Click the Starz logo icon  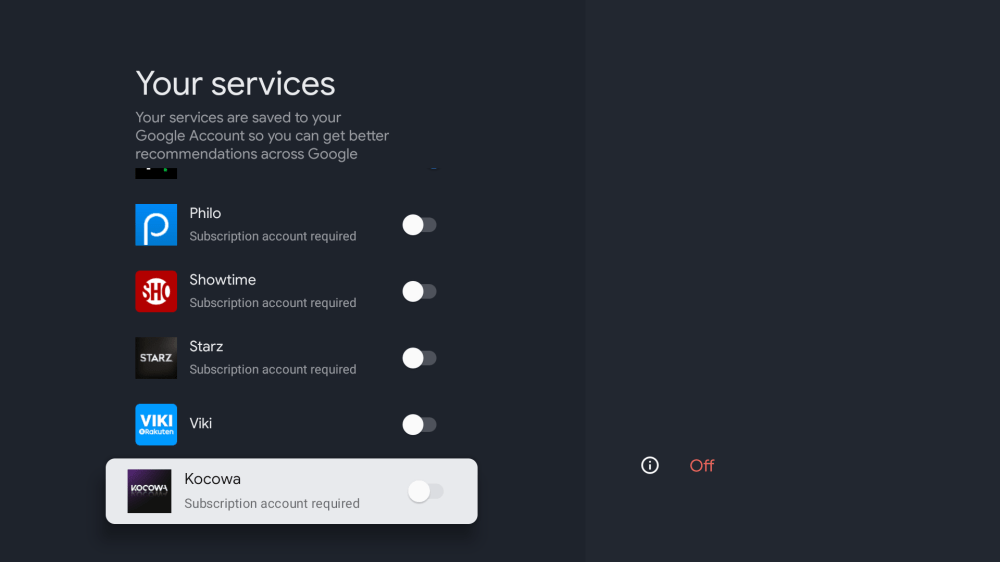point(156,358)
